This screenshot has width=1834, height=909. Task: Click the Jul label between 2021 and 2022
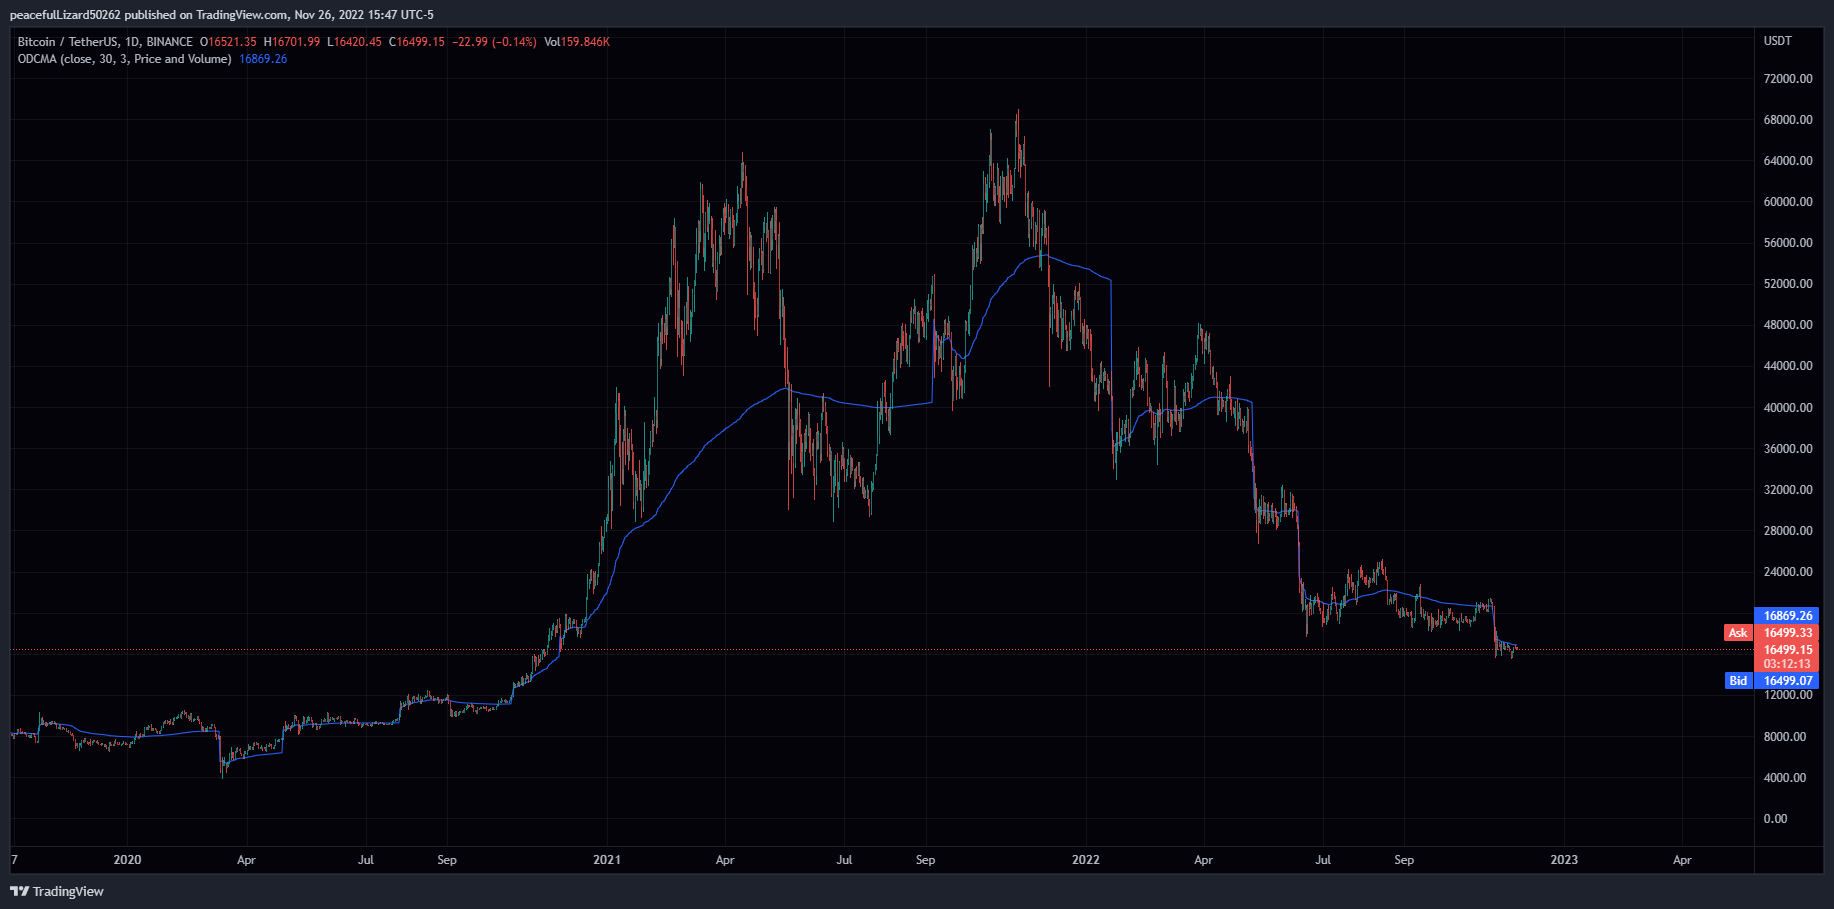(844, 860)
